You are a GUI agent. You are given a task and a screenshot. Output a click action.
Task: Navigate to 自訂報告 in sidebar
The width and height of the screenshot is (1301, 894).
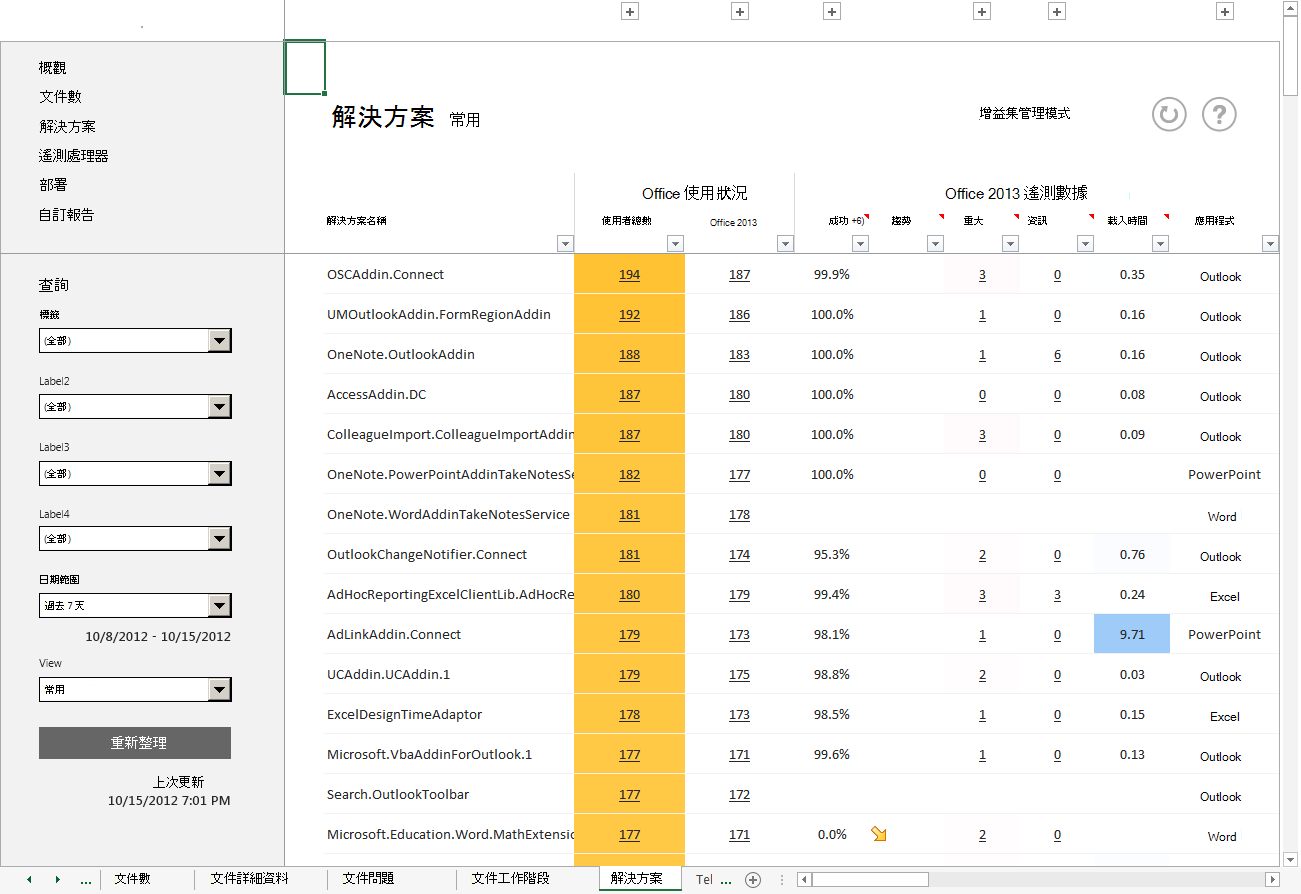tap(67, 215)
